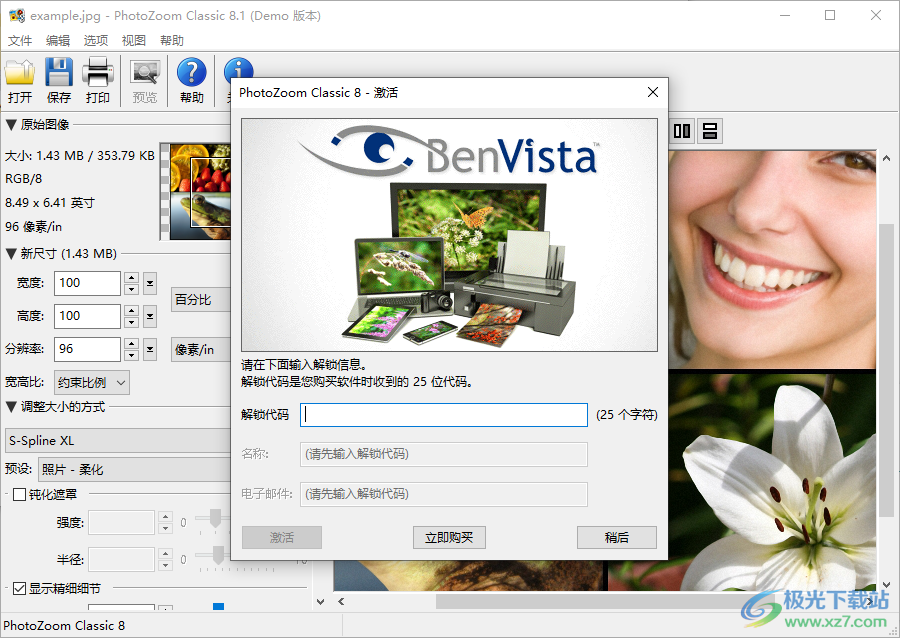Viewport: 900px width, 638px height.
Task: Click the 分辨率 value field
Action: [87, 349]
